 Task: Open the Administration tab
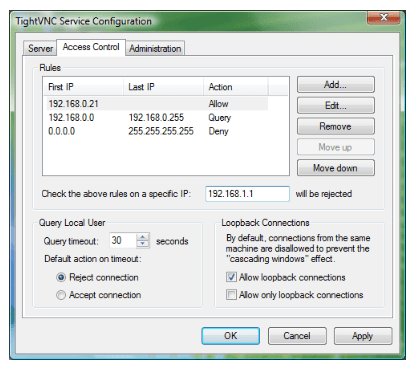[x=155, y=49]
